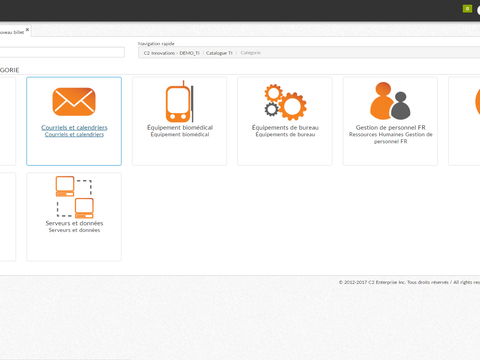Go to Catalogue TI breadcrumb

(219, 53)
